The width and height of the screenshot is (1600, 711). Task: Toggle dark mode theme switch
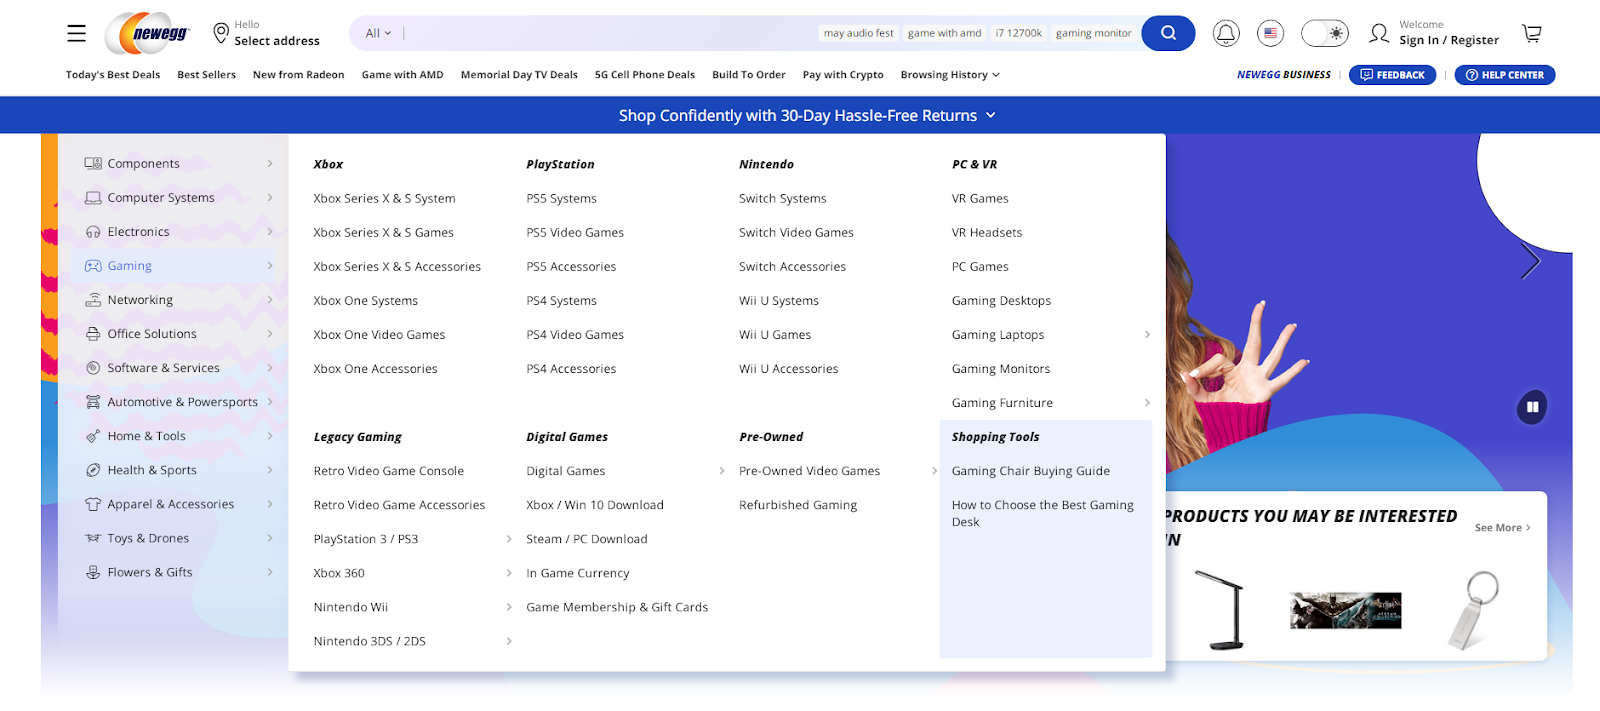pyautogui.click(x=1325, y=33)
